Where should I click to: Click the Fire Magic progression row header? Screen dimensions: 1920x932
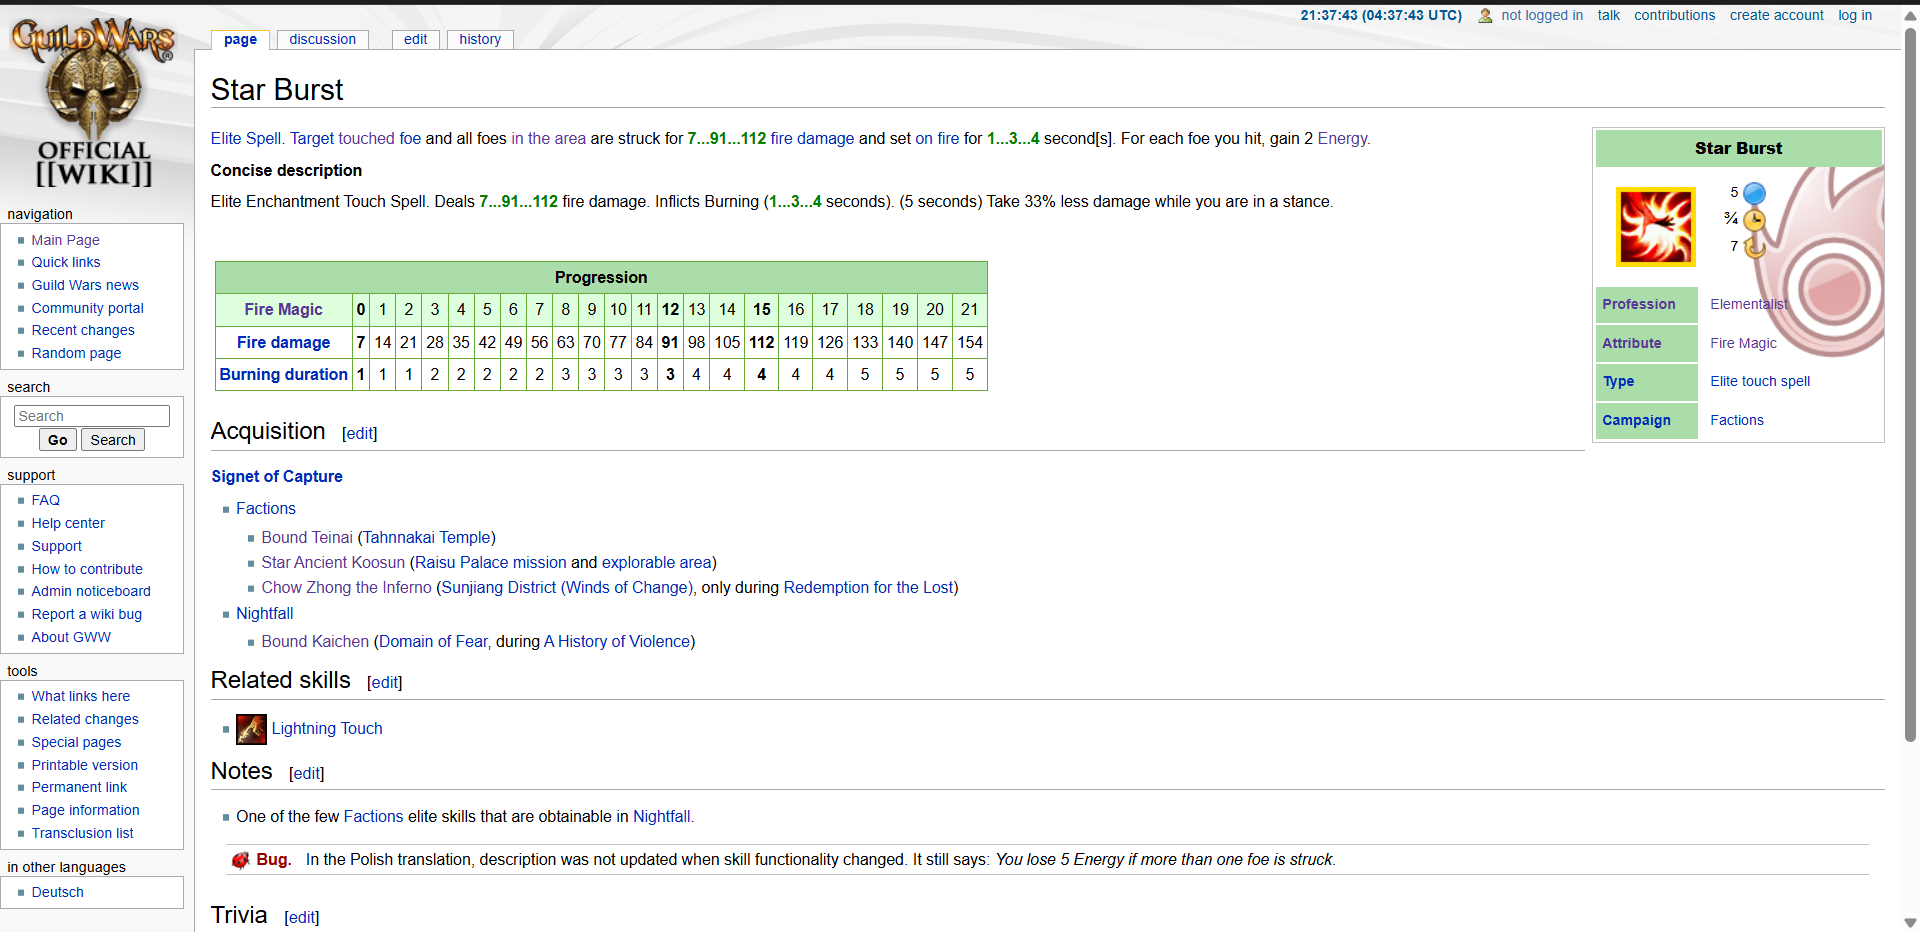(x=283, y=310)
